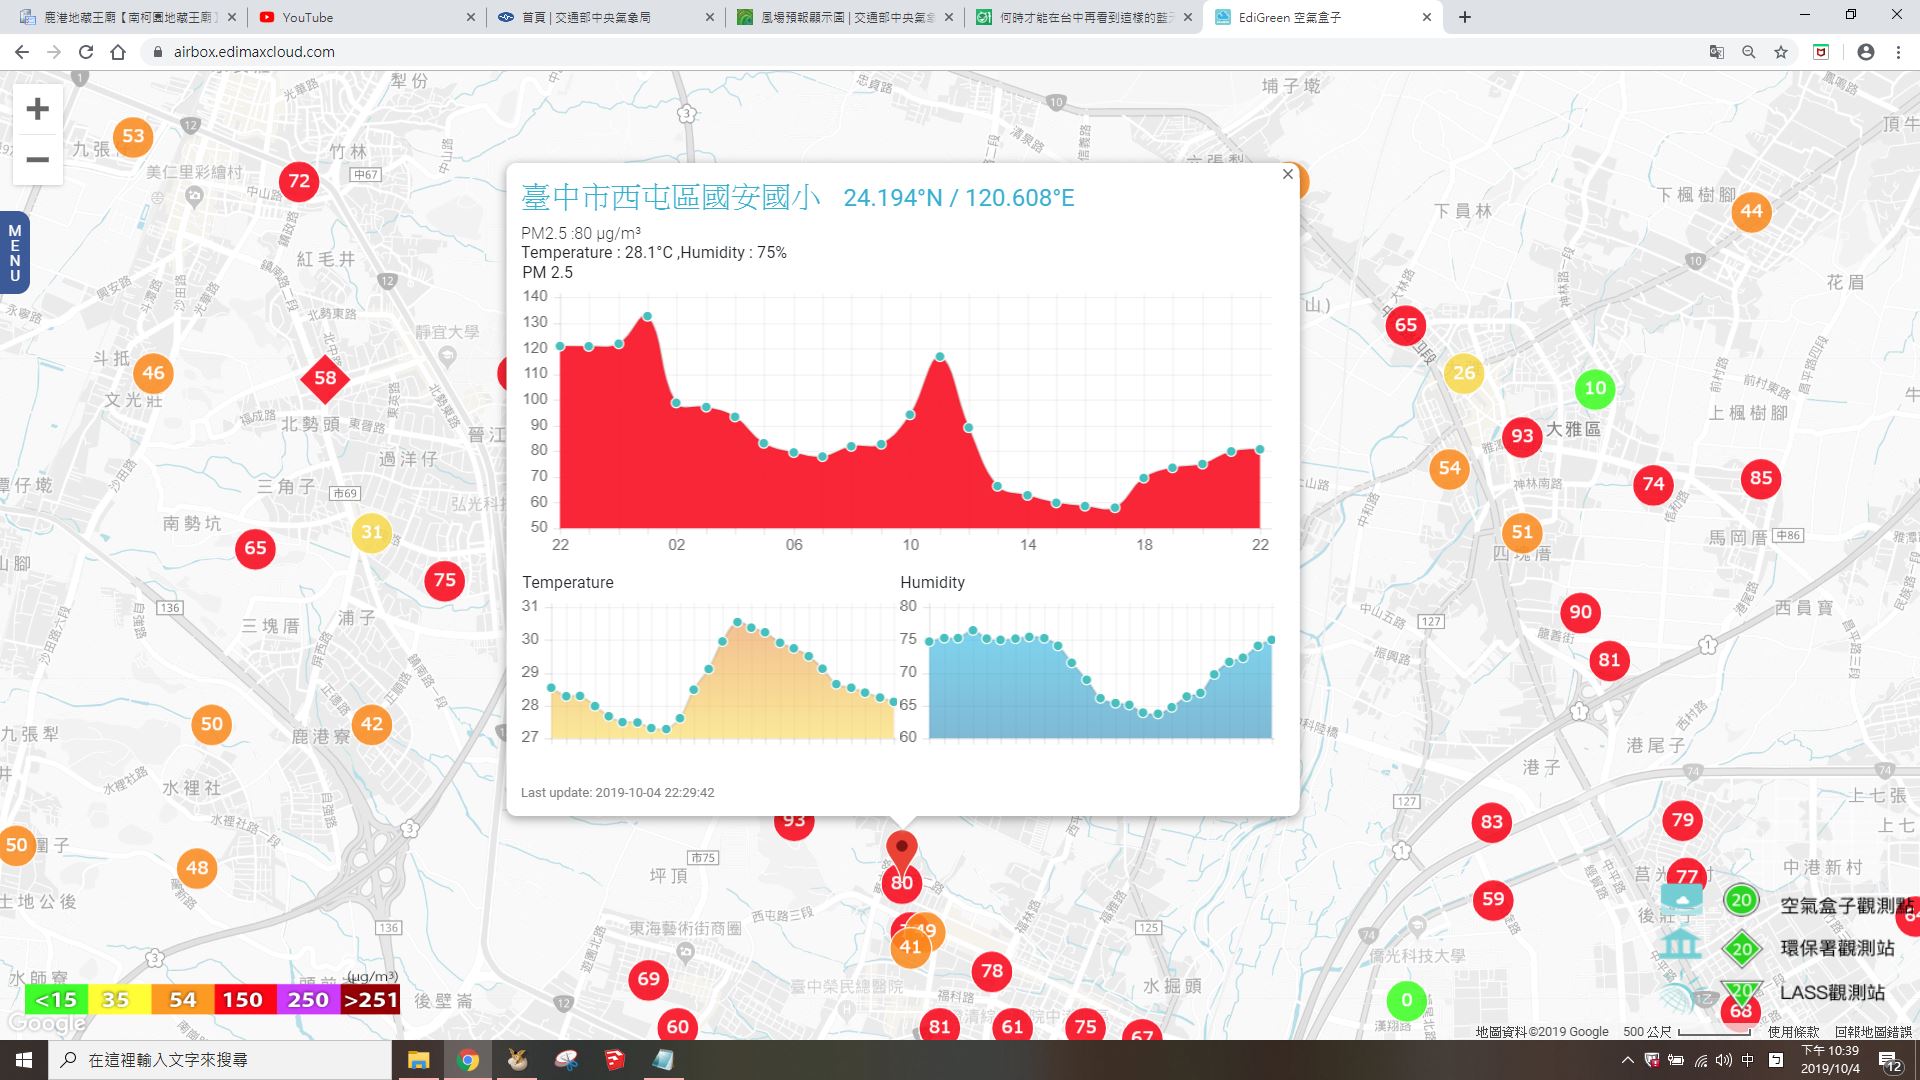Viewport: 1920px width, 1080px height.
Task: Open the volume control in tray
Action: pyautogui.click(x=1724, y=1060)
